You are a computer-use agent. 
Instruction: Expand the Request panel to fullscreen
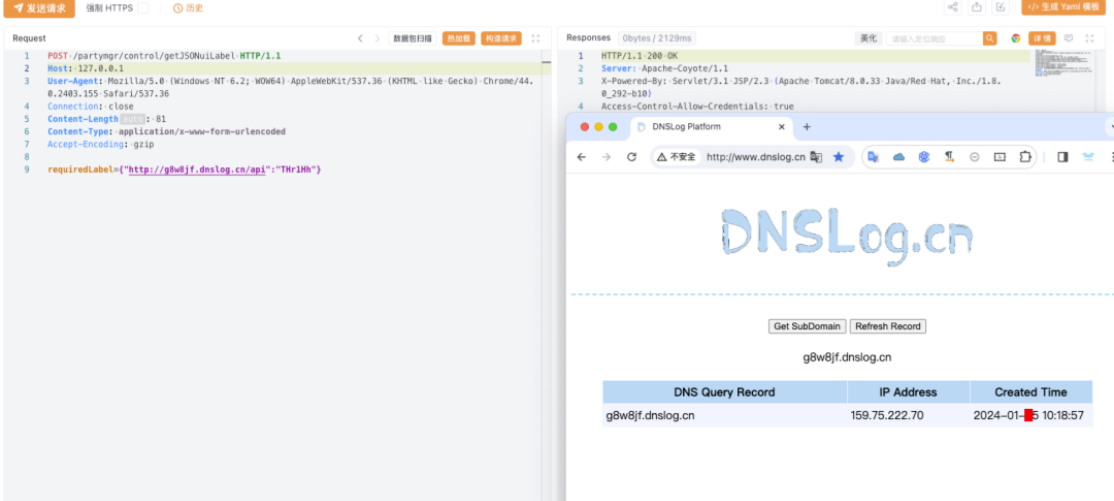536,38
